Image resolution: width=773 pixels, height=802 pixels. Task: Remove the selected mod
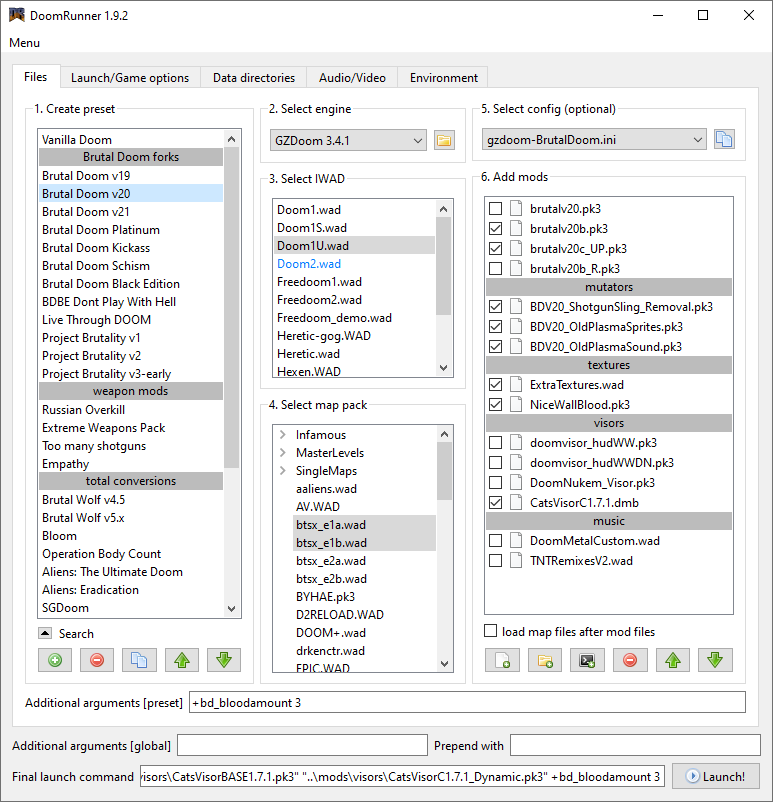tap(630, 660)
